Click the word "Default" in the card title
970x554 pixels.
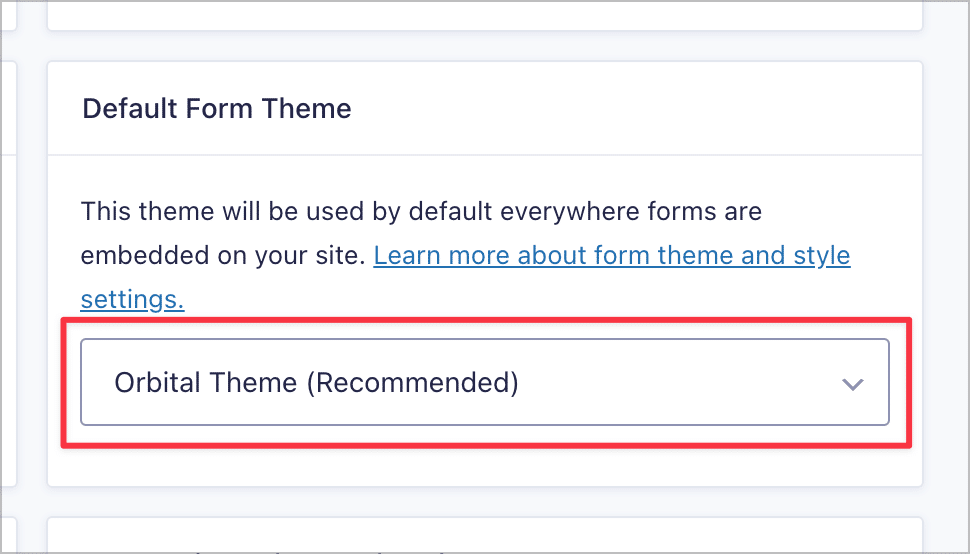point(125,108)
